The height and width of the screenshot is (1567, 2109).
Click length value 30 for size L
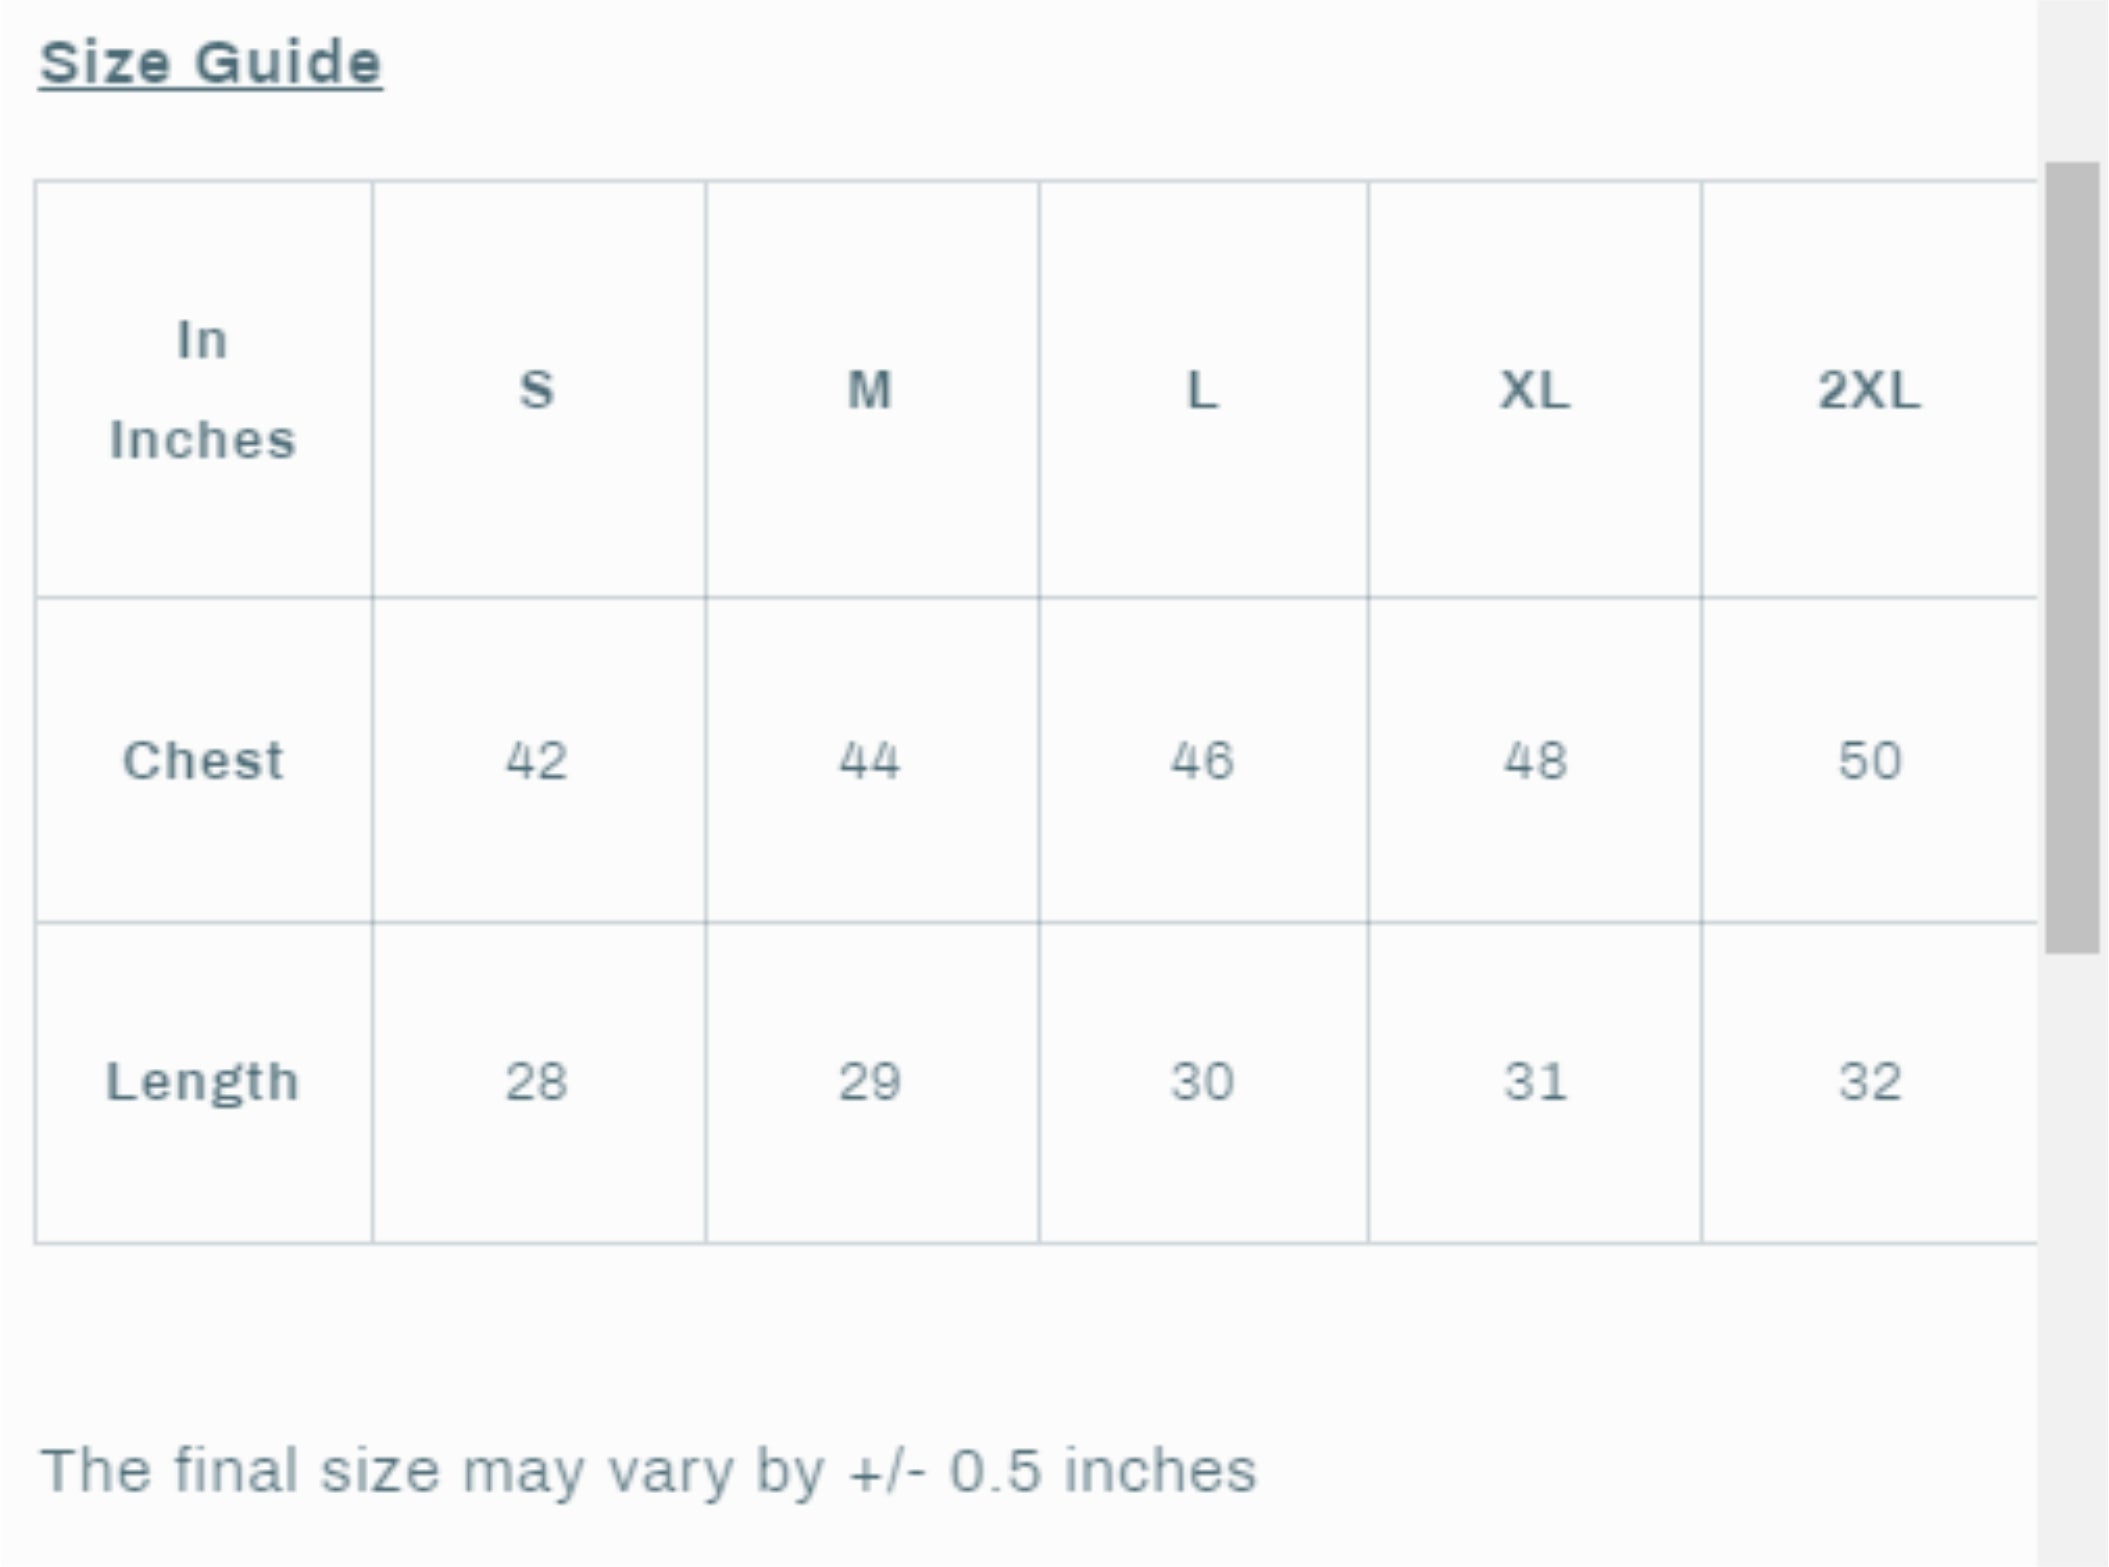[x=1202, y=1082]
